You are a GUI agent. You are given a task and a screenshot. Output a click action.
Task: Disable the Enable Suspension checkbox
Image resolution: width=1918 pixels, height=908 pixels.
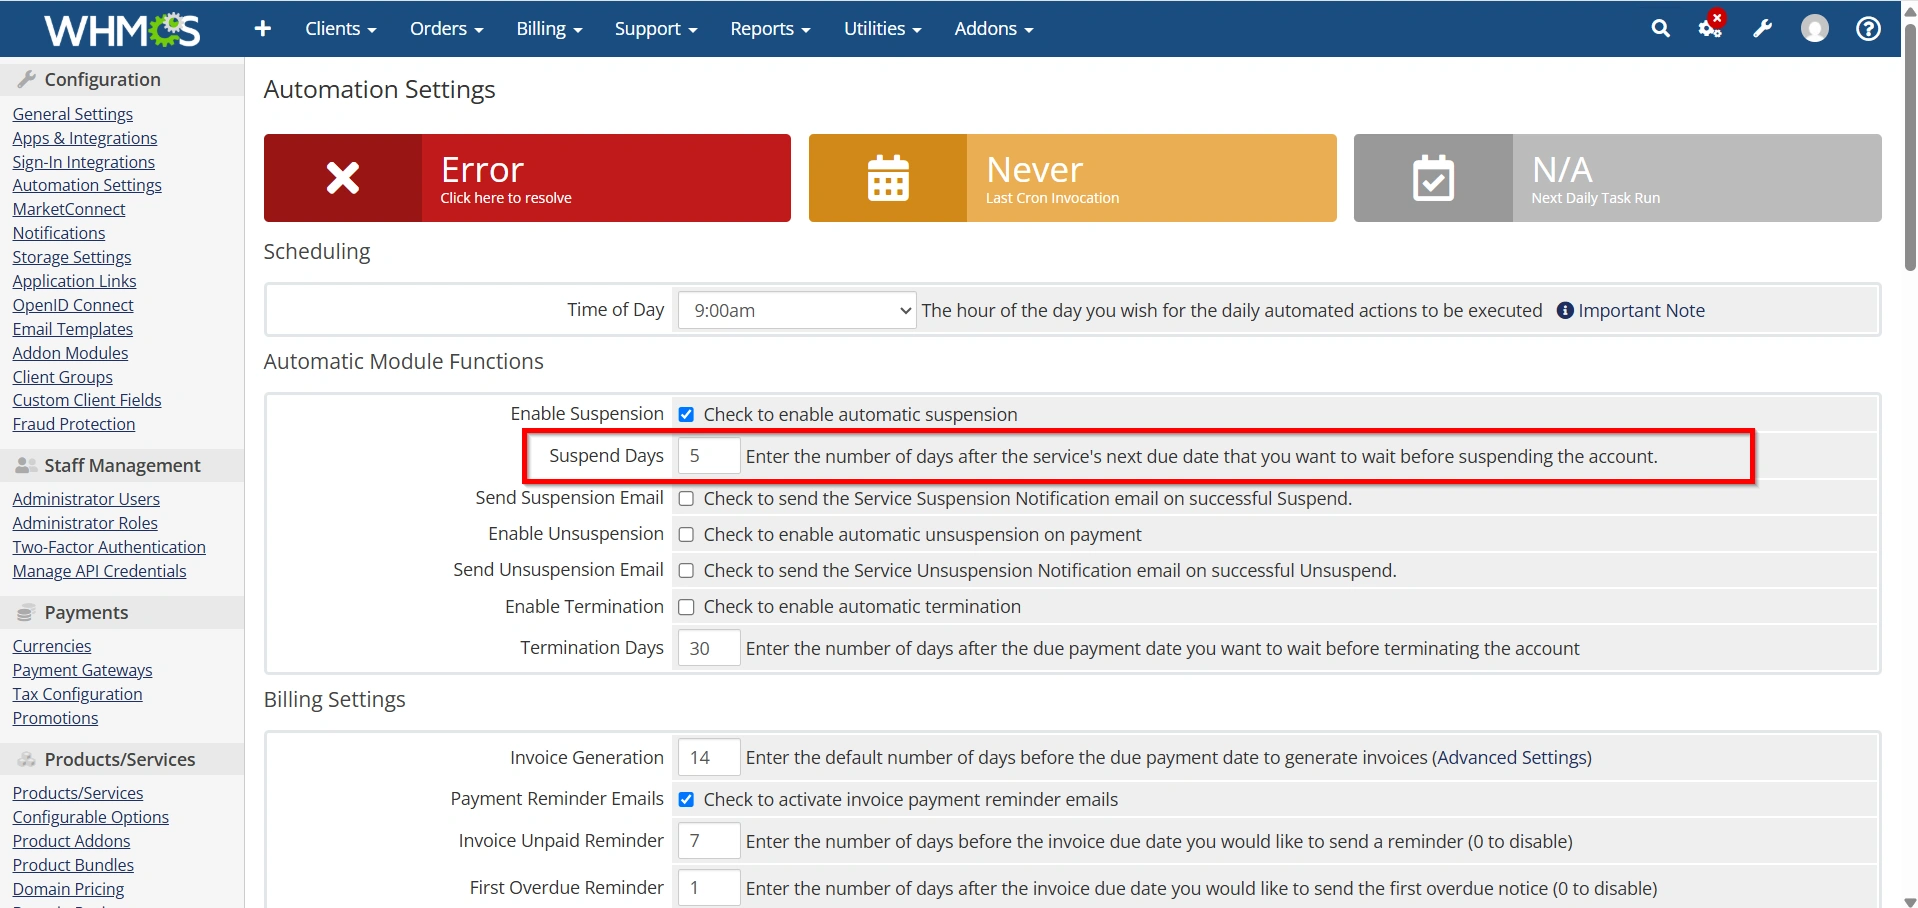click(x=686, y=415)
